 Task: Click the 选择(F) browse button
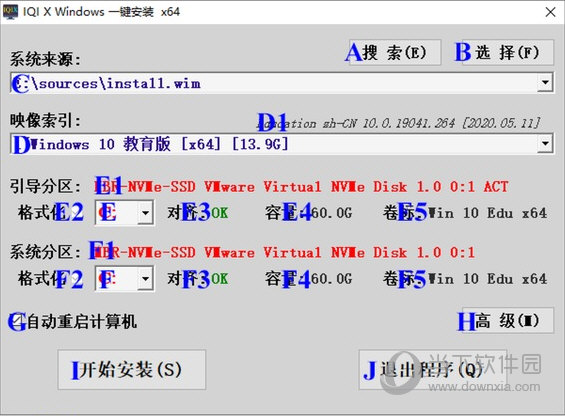tap(508, 53)
